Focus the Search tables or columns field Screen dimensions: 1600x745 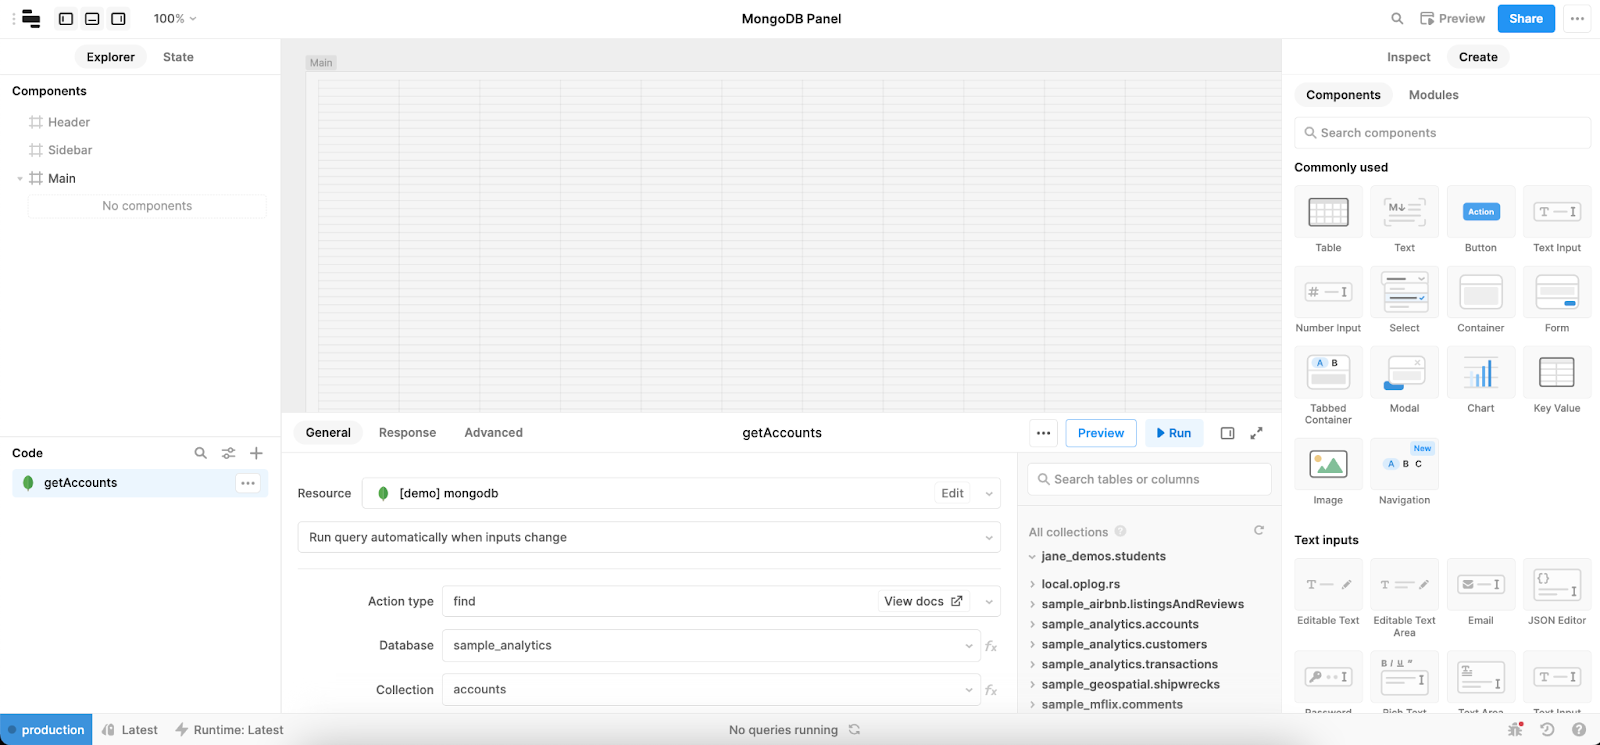[x=1149, y=479]
